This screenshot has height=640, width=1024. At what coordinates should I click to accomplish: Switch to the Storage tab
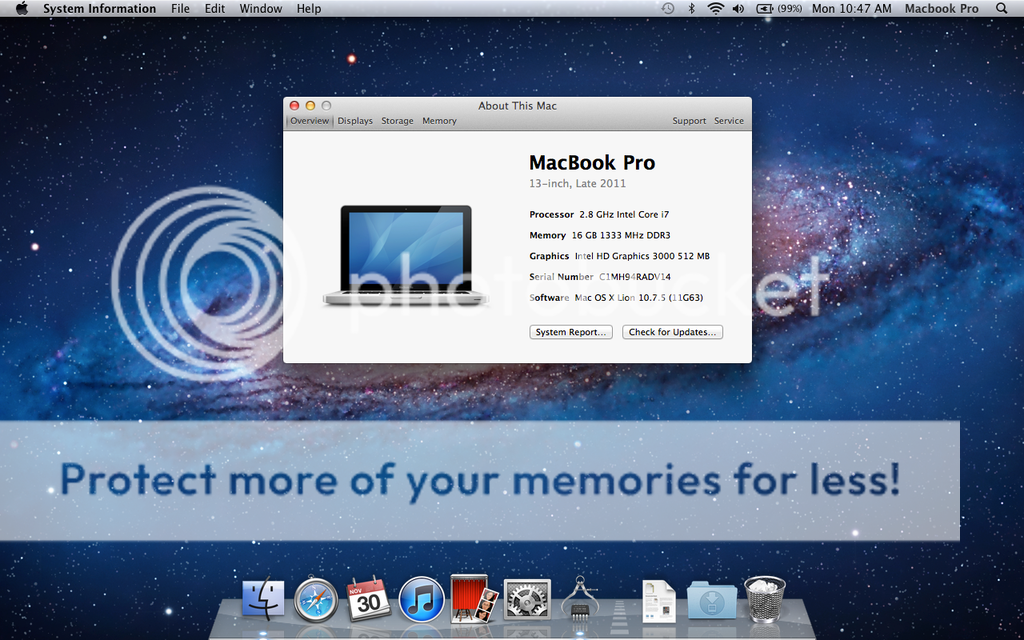coord(397,121)
